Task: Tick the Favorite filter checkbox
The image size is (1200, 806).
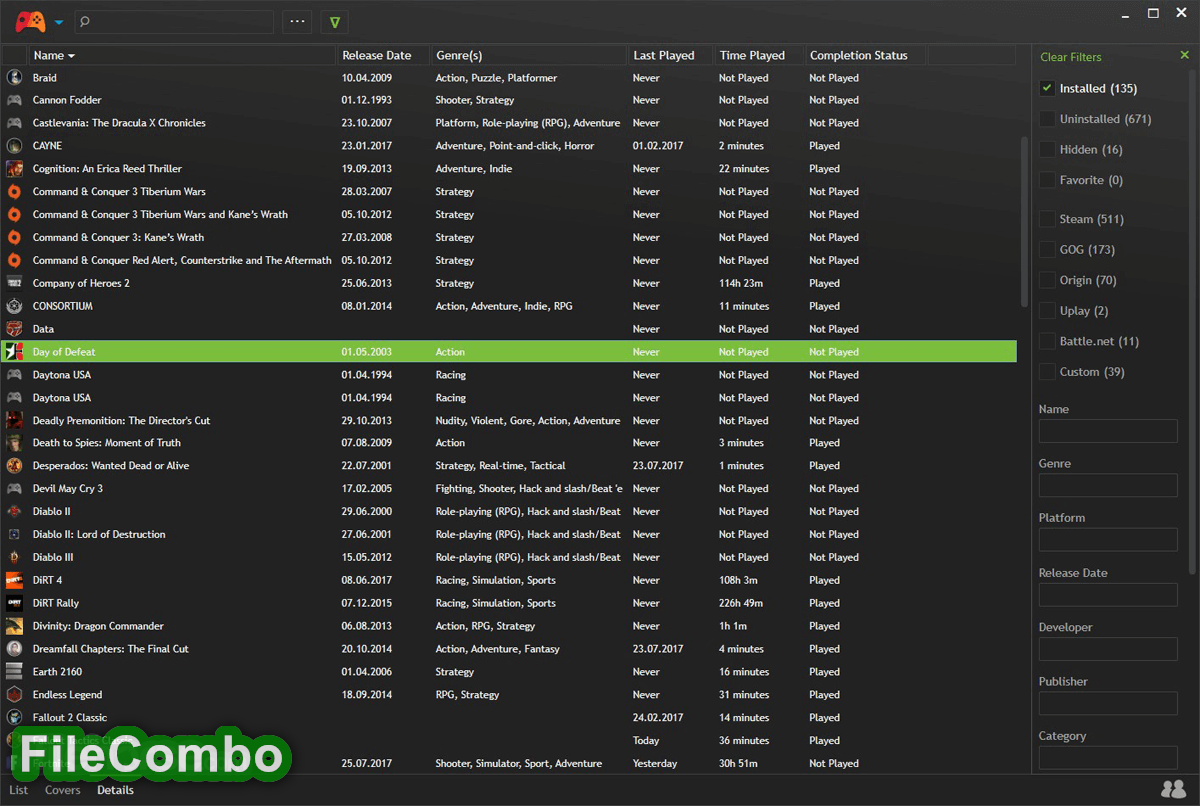Action: pyautogui.click(x=1047, y=180)
